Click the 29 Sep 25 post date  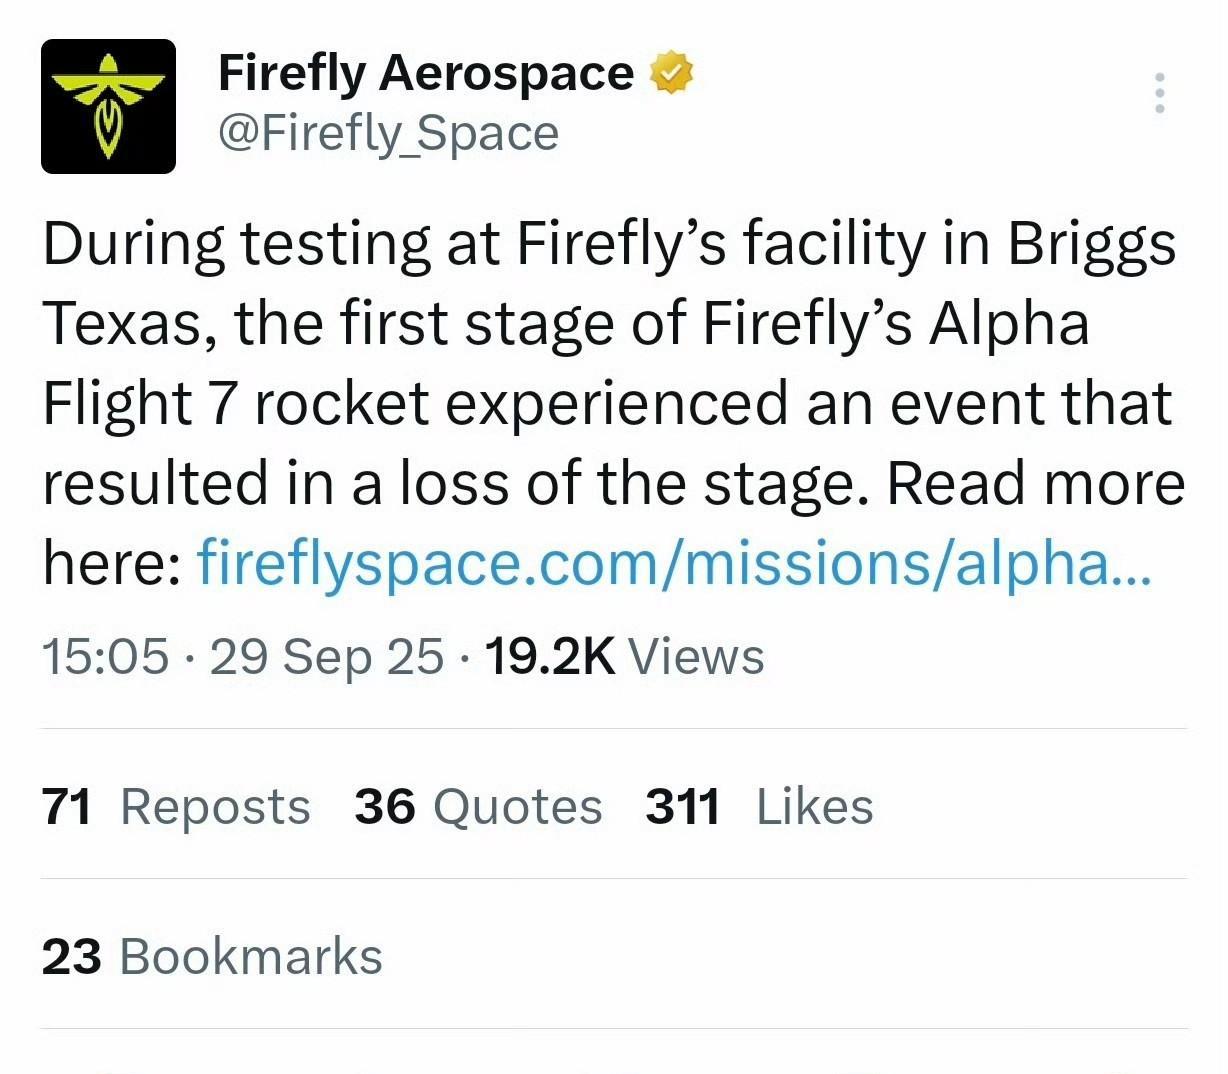point(326,657)
